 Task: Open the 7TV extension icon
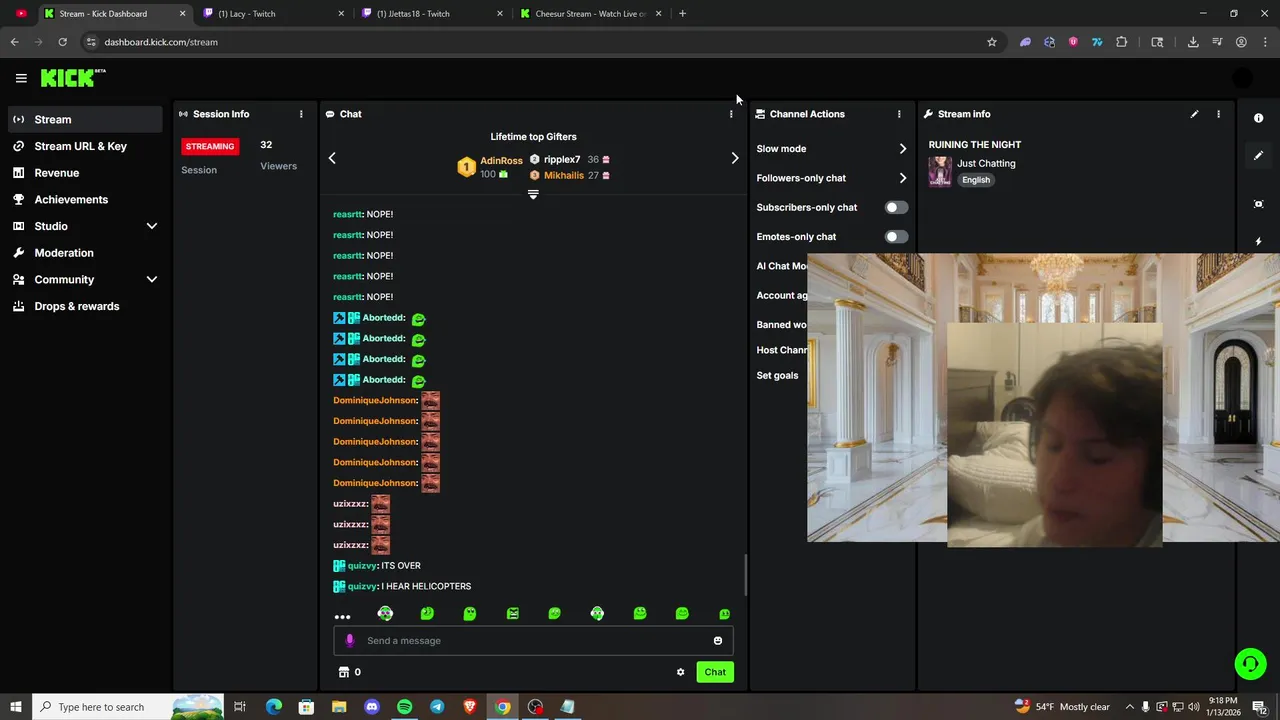point(1097,42)
